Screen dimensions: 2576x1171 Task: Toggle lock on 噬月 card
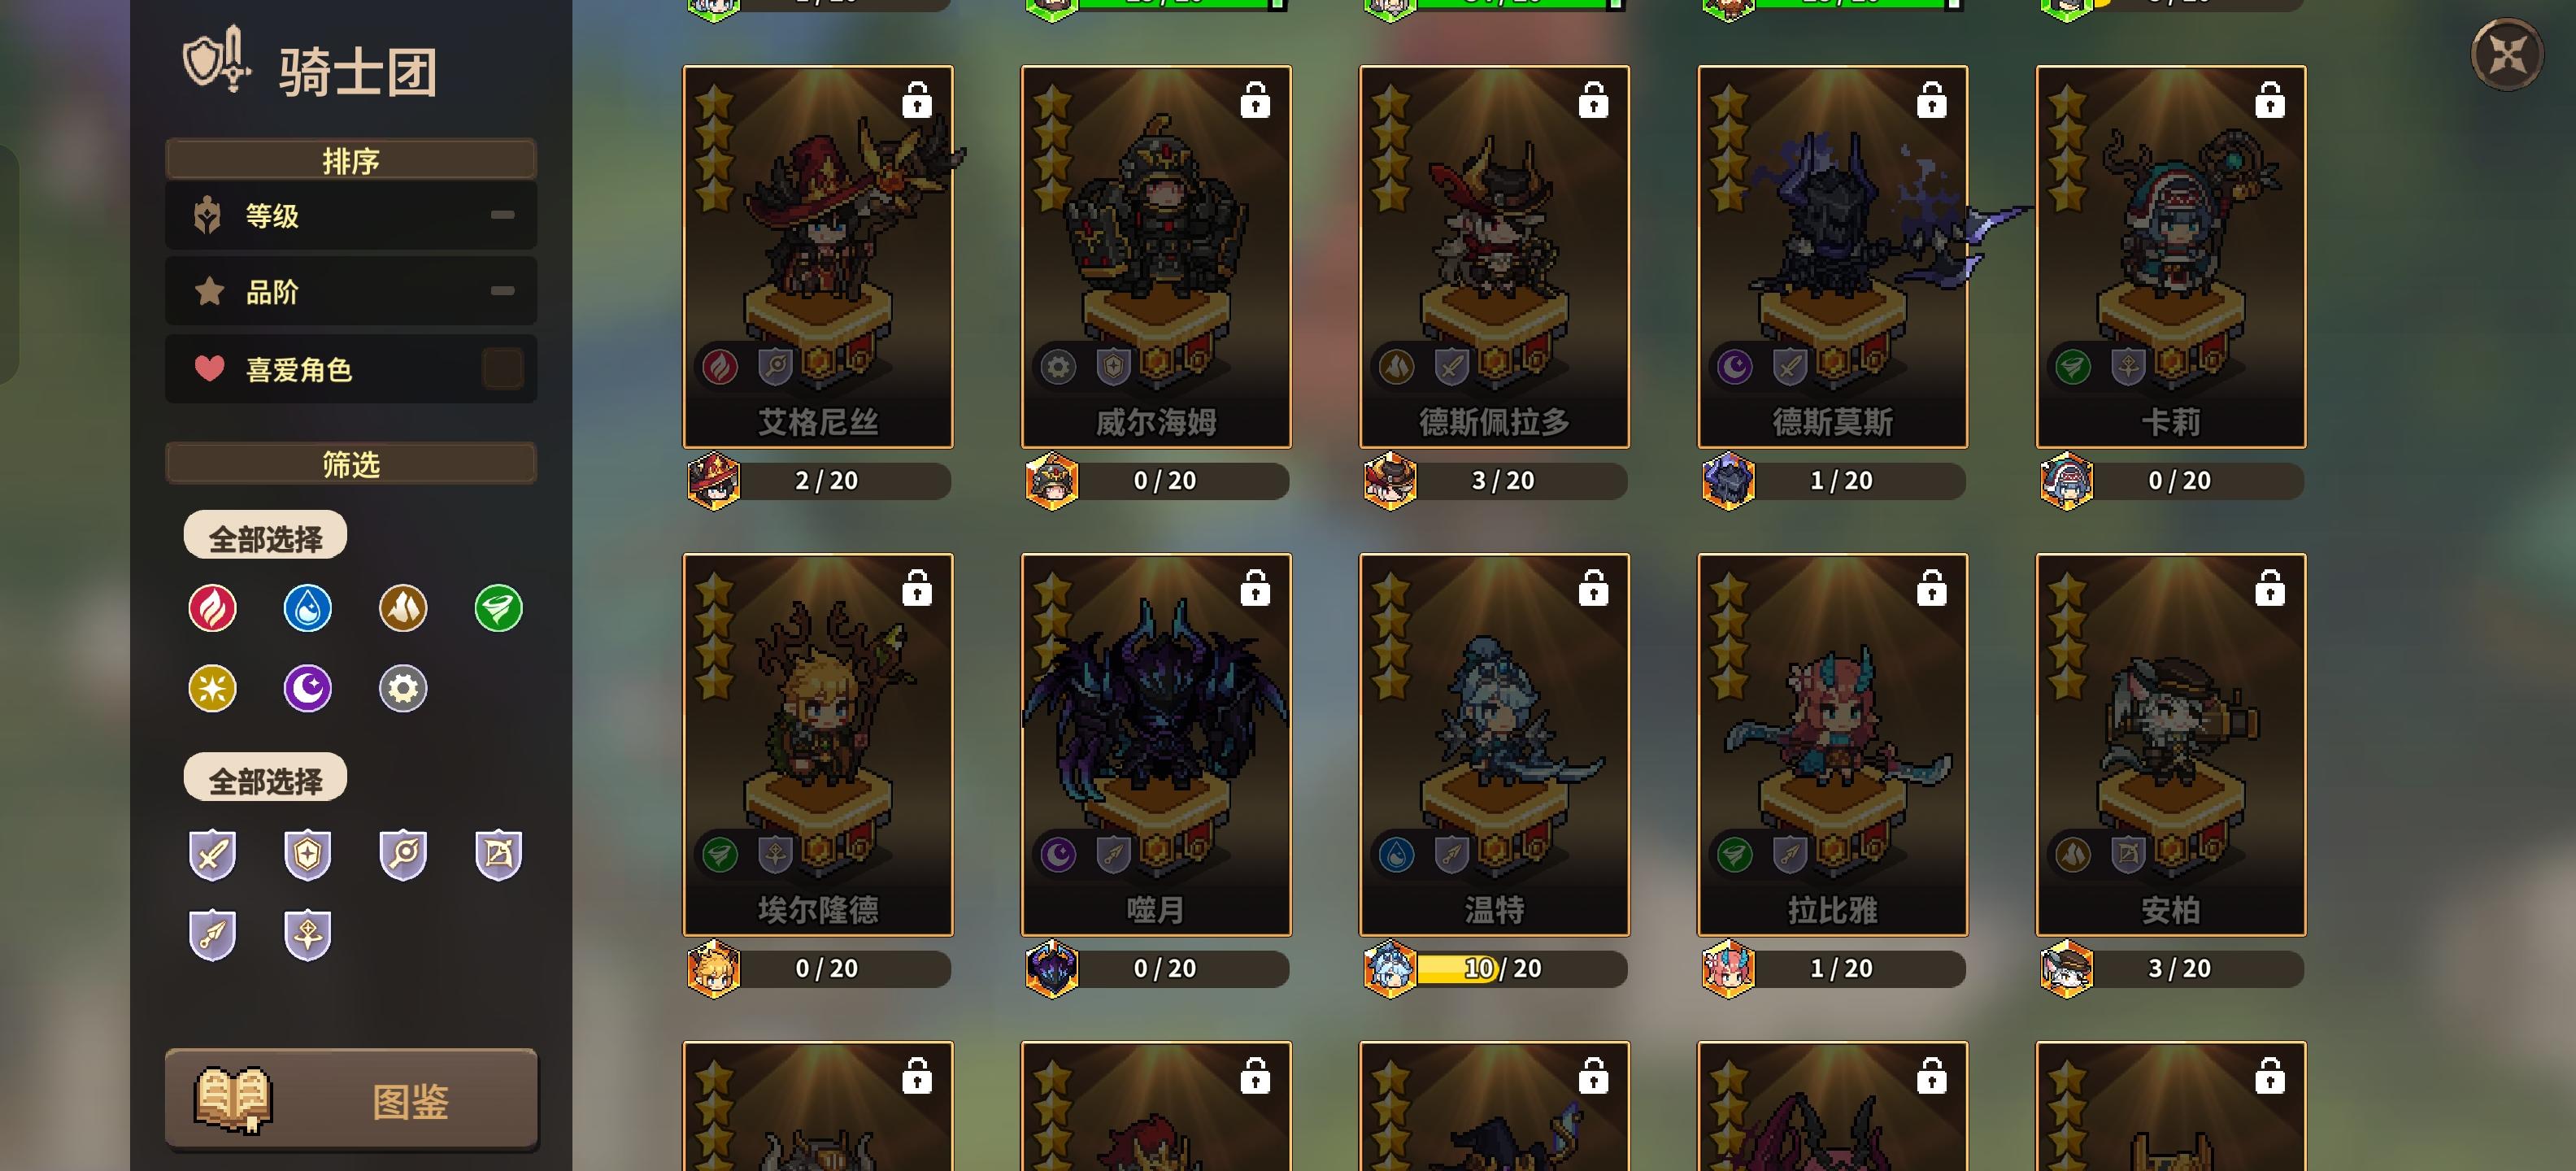pyautogui.click(x=1254, y=588)
